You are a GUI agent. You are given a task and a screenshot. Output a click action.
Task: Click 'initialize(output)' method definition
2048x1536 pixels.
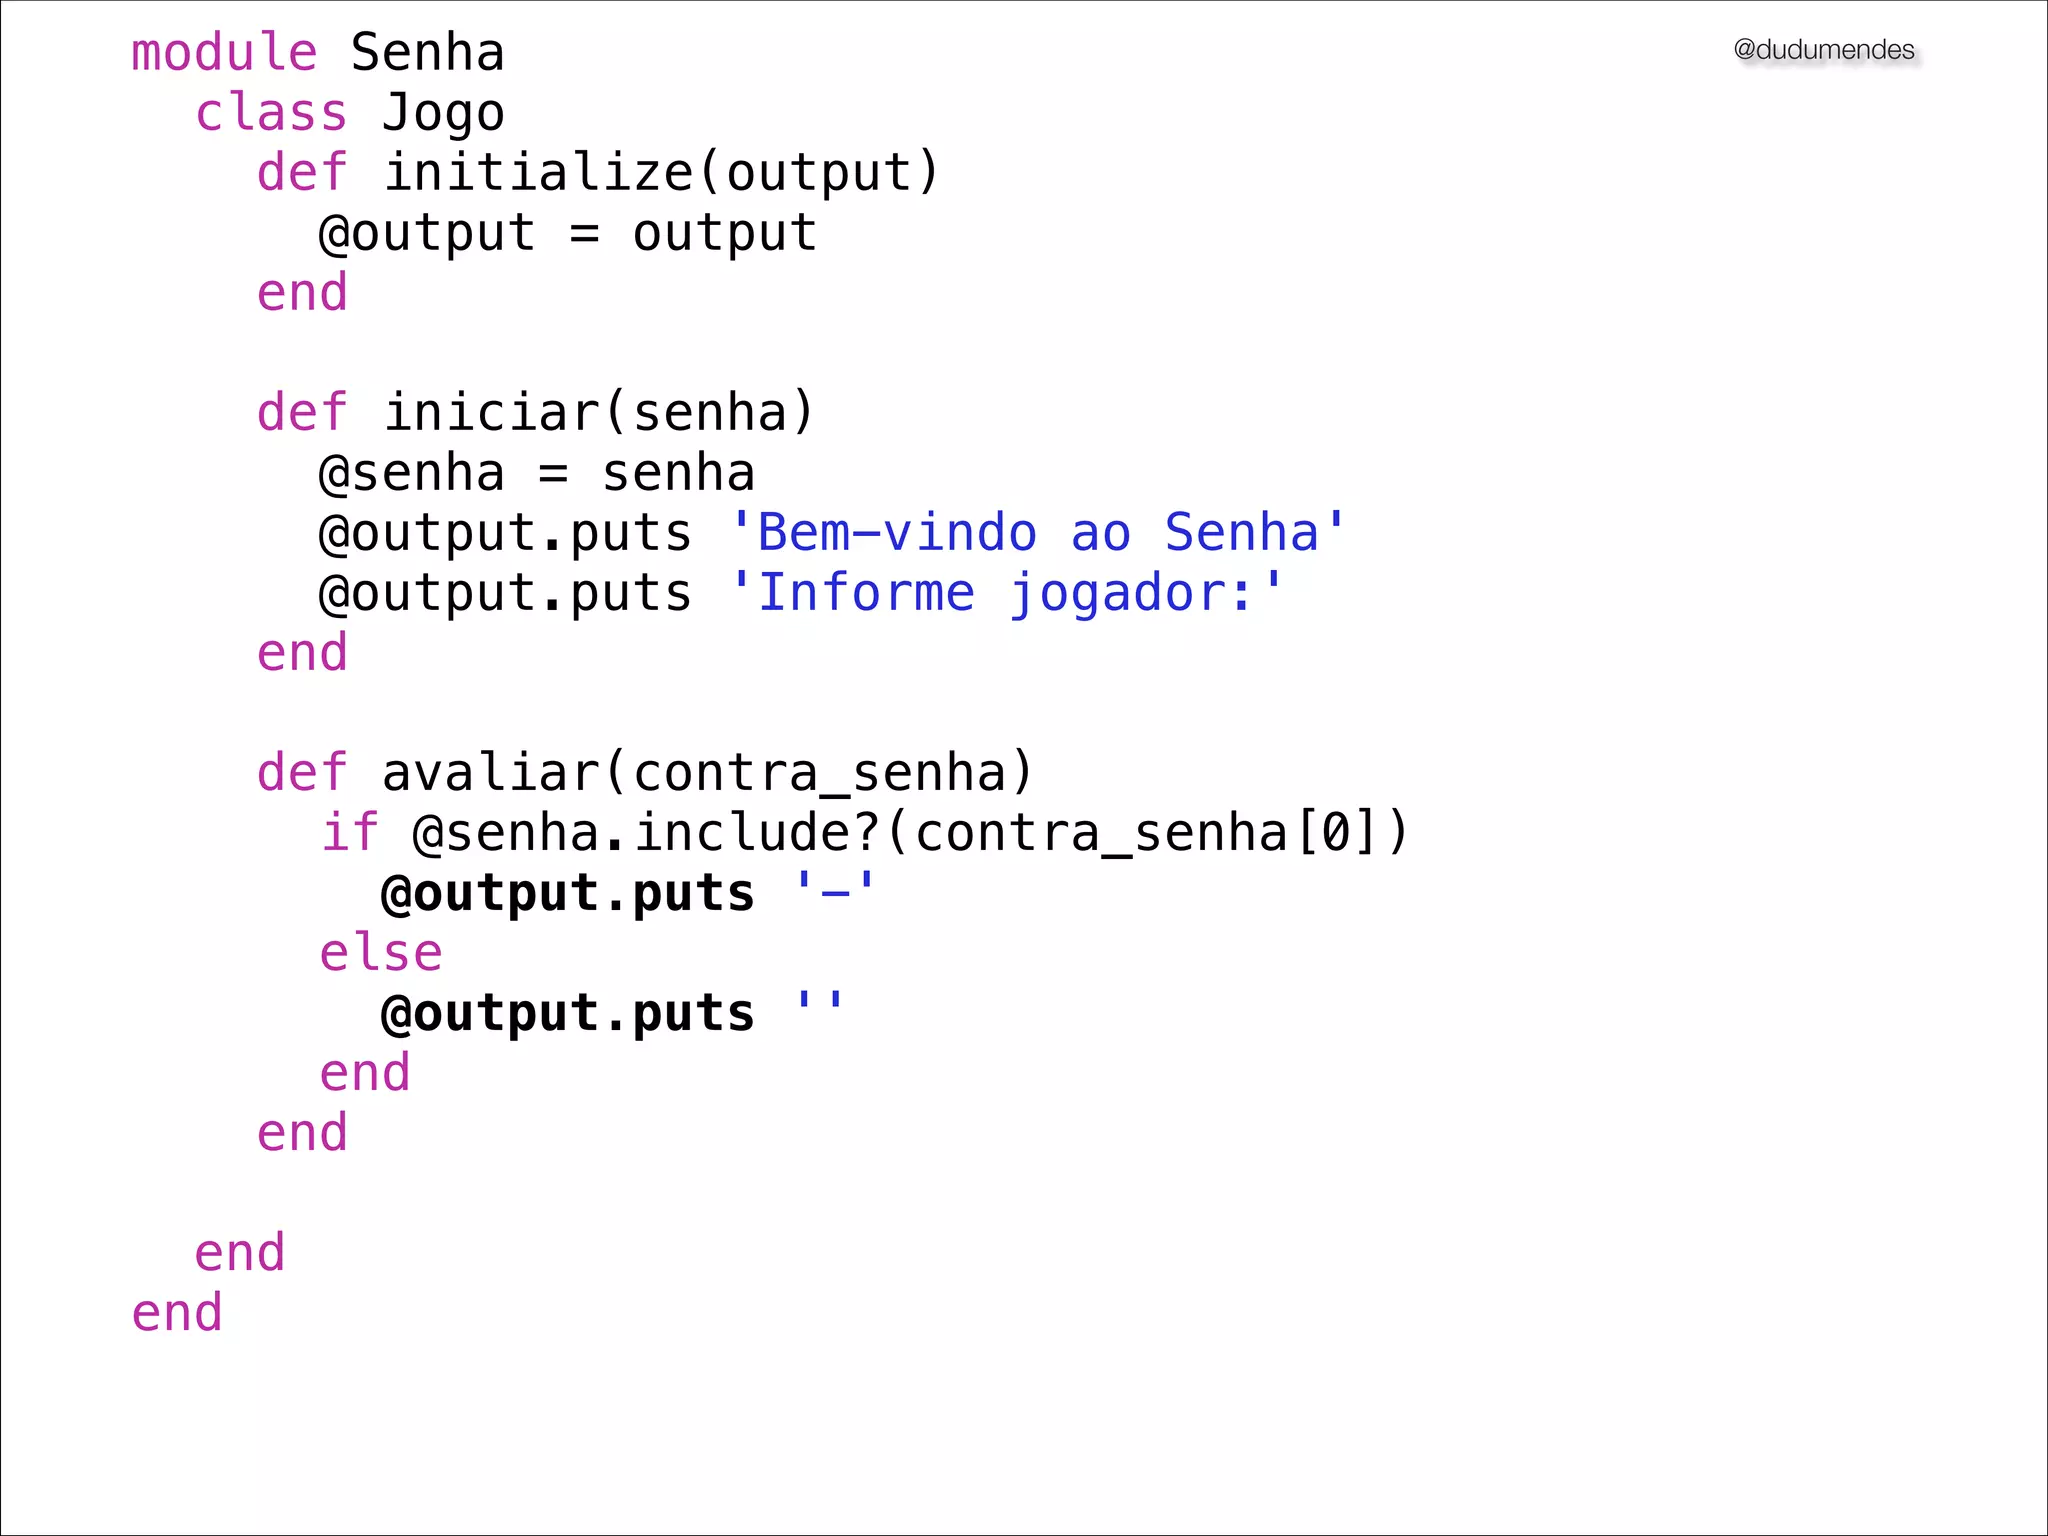tap(661, 173)
